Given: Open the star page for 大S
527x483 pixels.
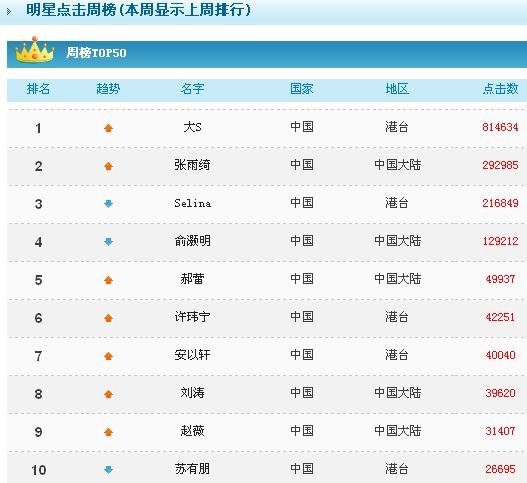Looking at the screenshot, I should (x=192, y=127).
